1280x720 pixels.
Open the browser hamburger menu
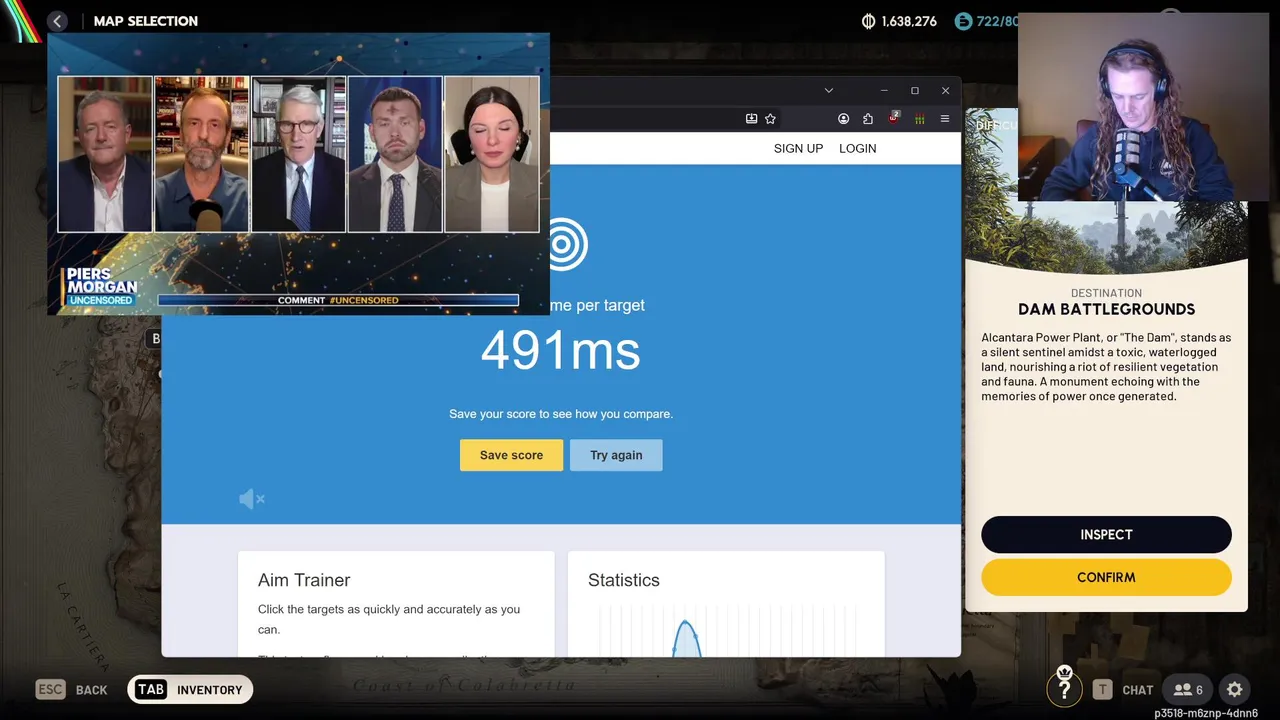coord(945,118)
